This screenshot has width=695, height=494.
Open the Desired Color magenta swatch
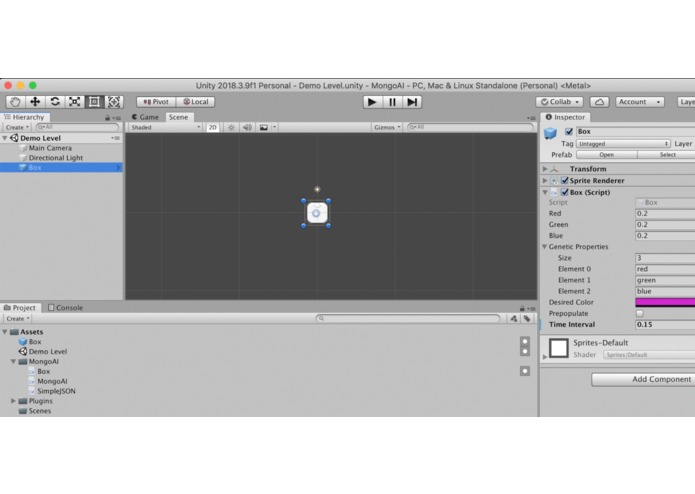[665, 302]
